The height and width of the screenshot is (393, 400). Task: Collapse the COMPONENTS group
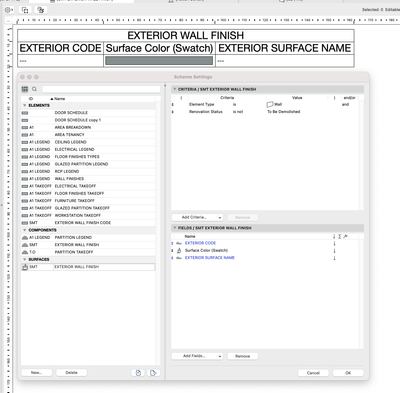24,230
